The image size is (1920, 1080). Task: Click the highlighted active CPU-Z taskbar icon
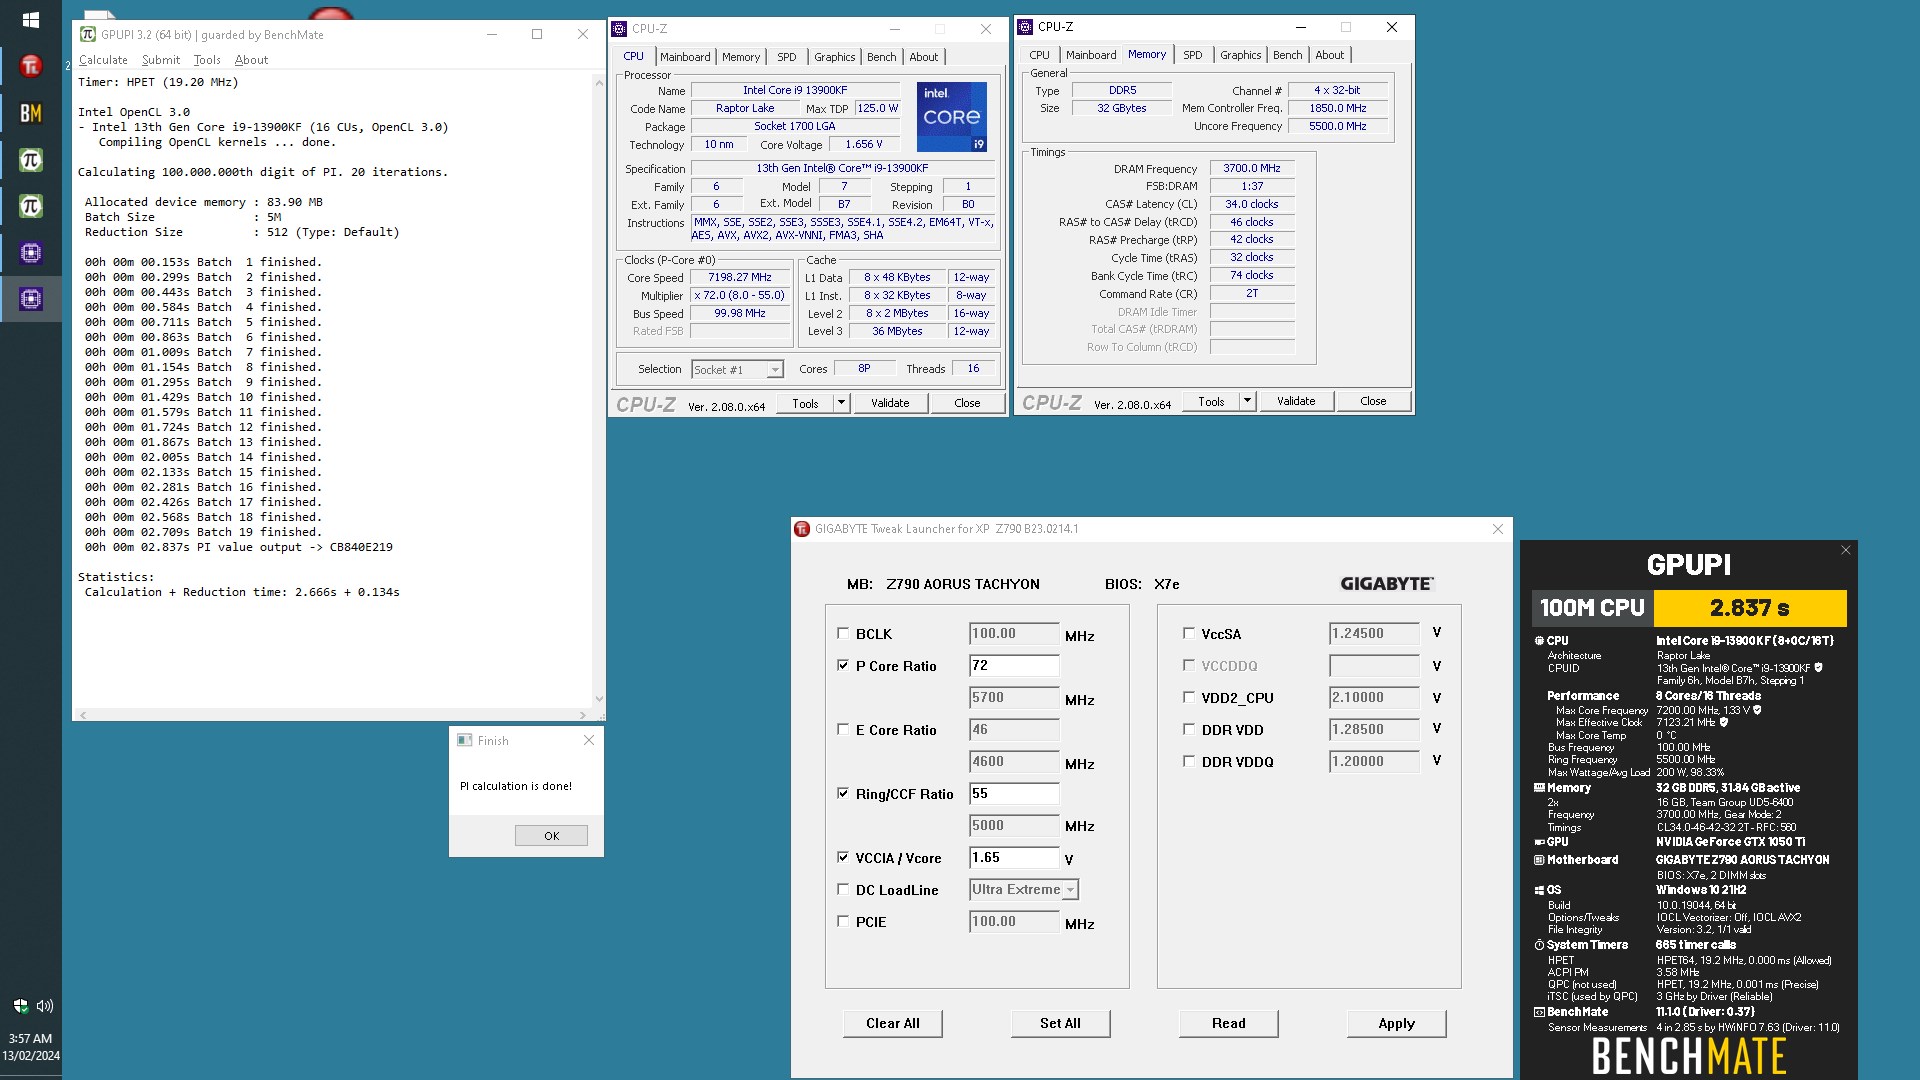[31, 299]
